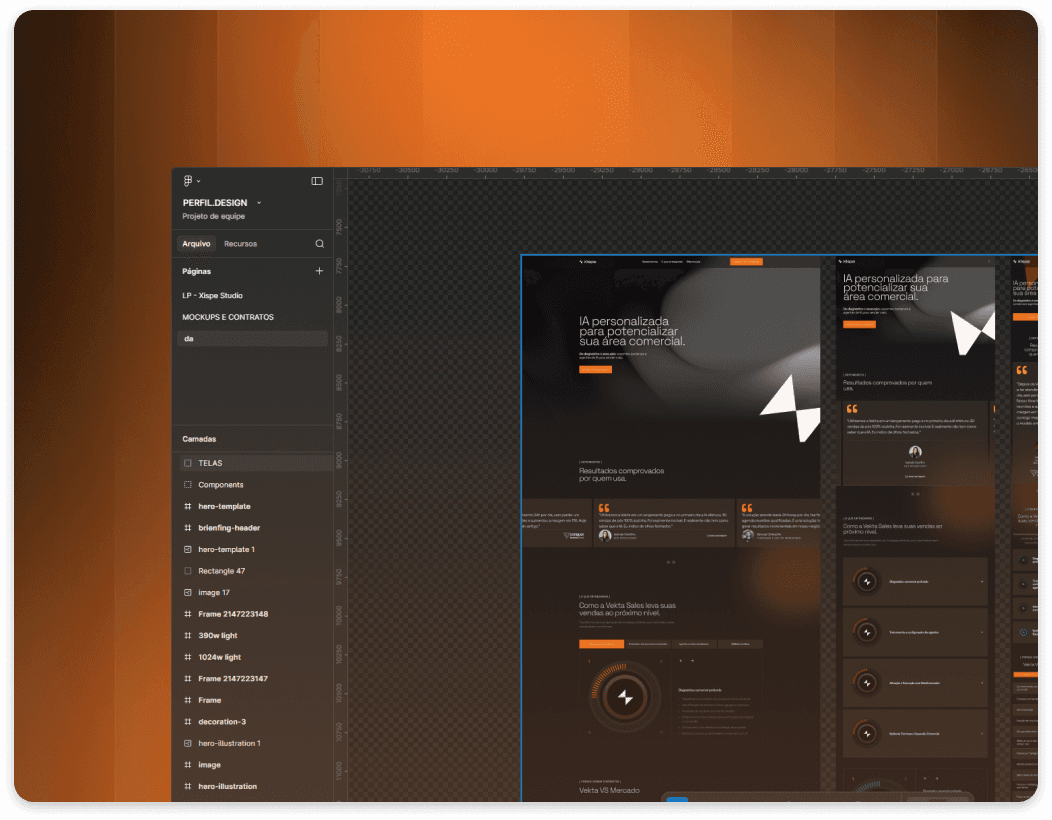This screenshot has height=820, width=1052.
Task: Click the 'da' page name input field
Action: [x=251, y=338]
